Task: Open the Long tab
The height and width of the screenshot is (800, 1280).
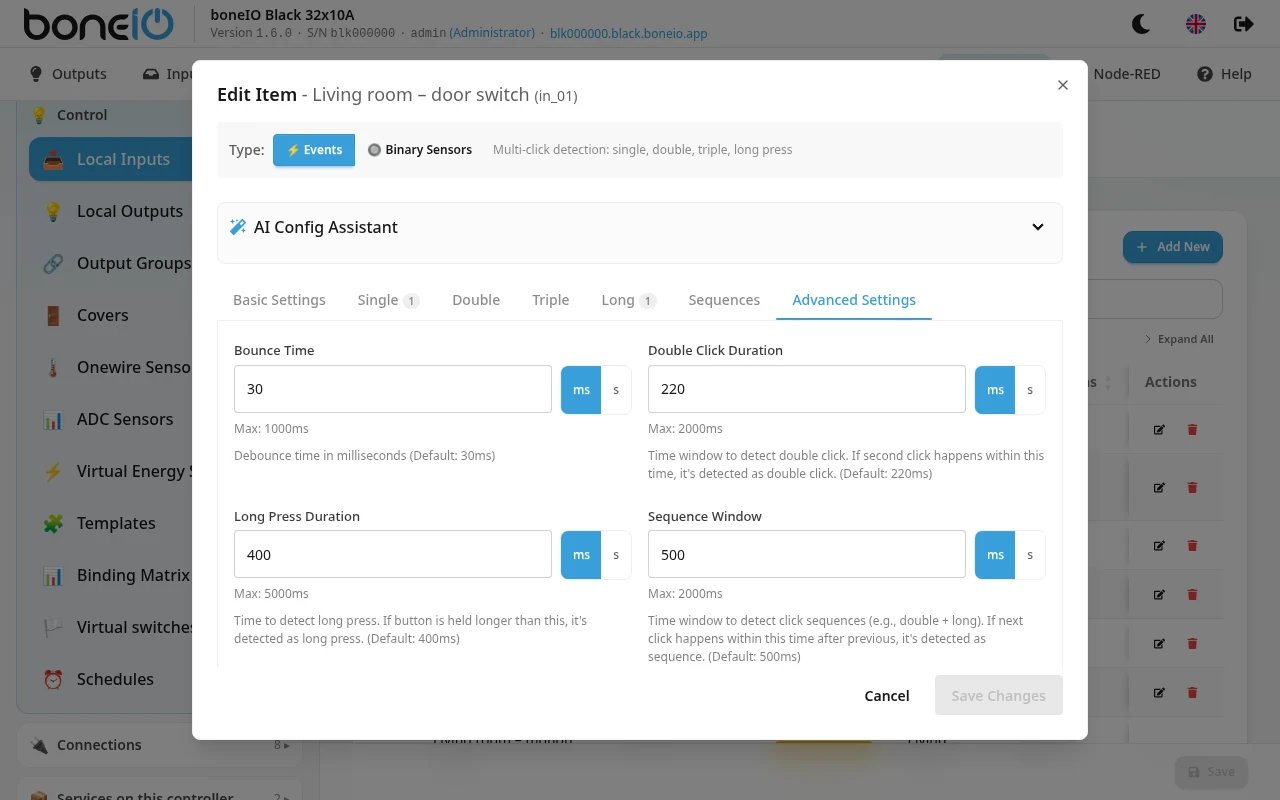Action: click(x=628, y=300)
